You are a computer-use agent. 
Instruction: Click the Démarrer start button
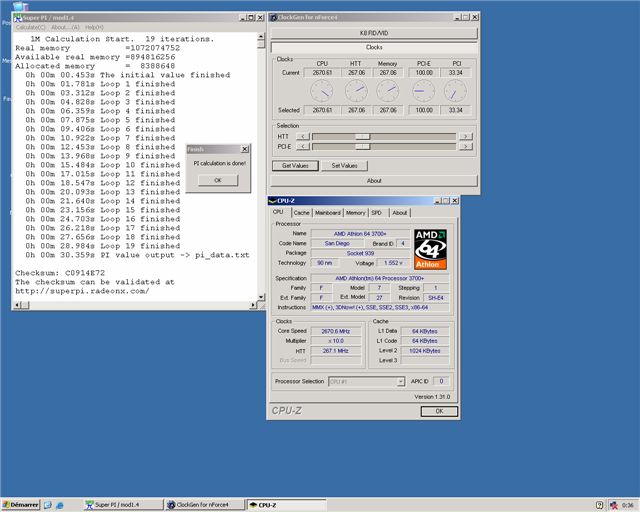[x=20, y=505]
